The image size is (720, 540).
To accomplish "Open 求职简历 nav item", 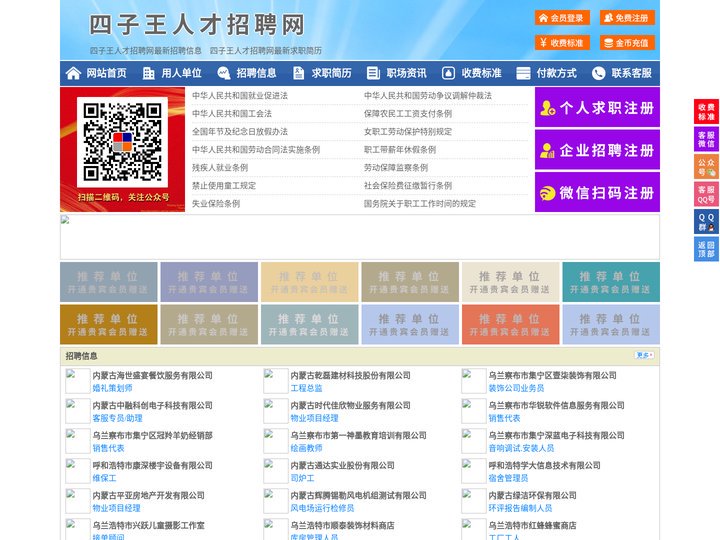I will click(332, 73).
